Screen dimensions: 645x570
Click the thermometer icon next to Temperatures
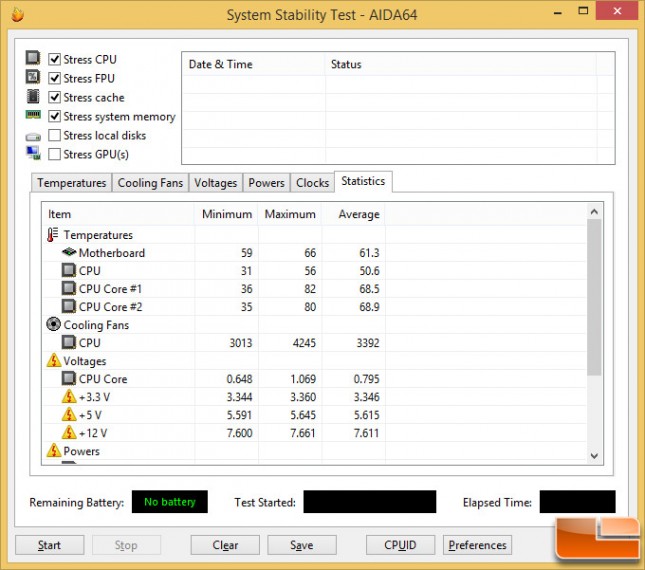(52, 235)
